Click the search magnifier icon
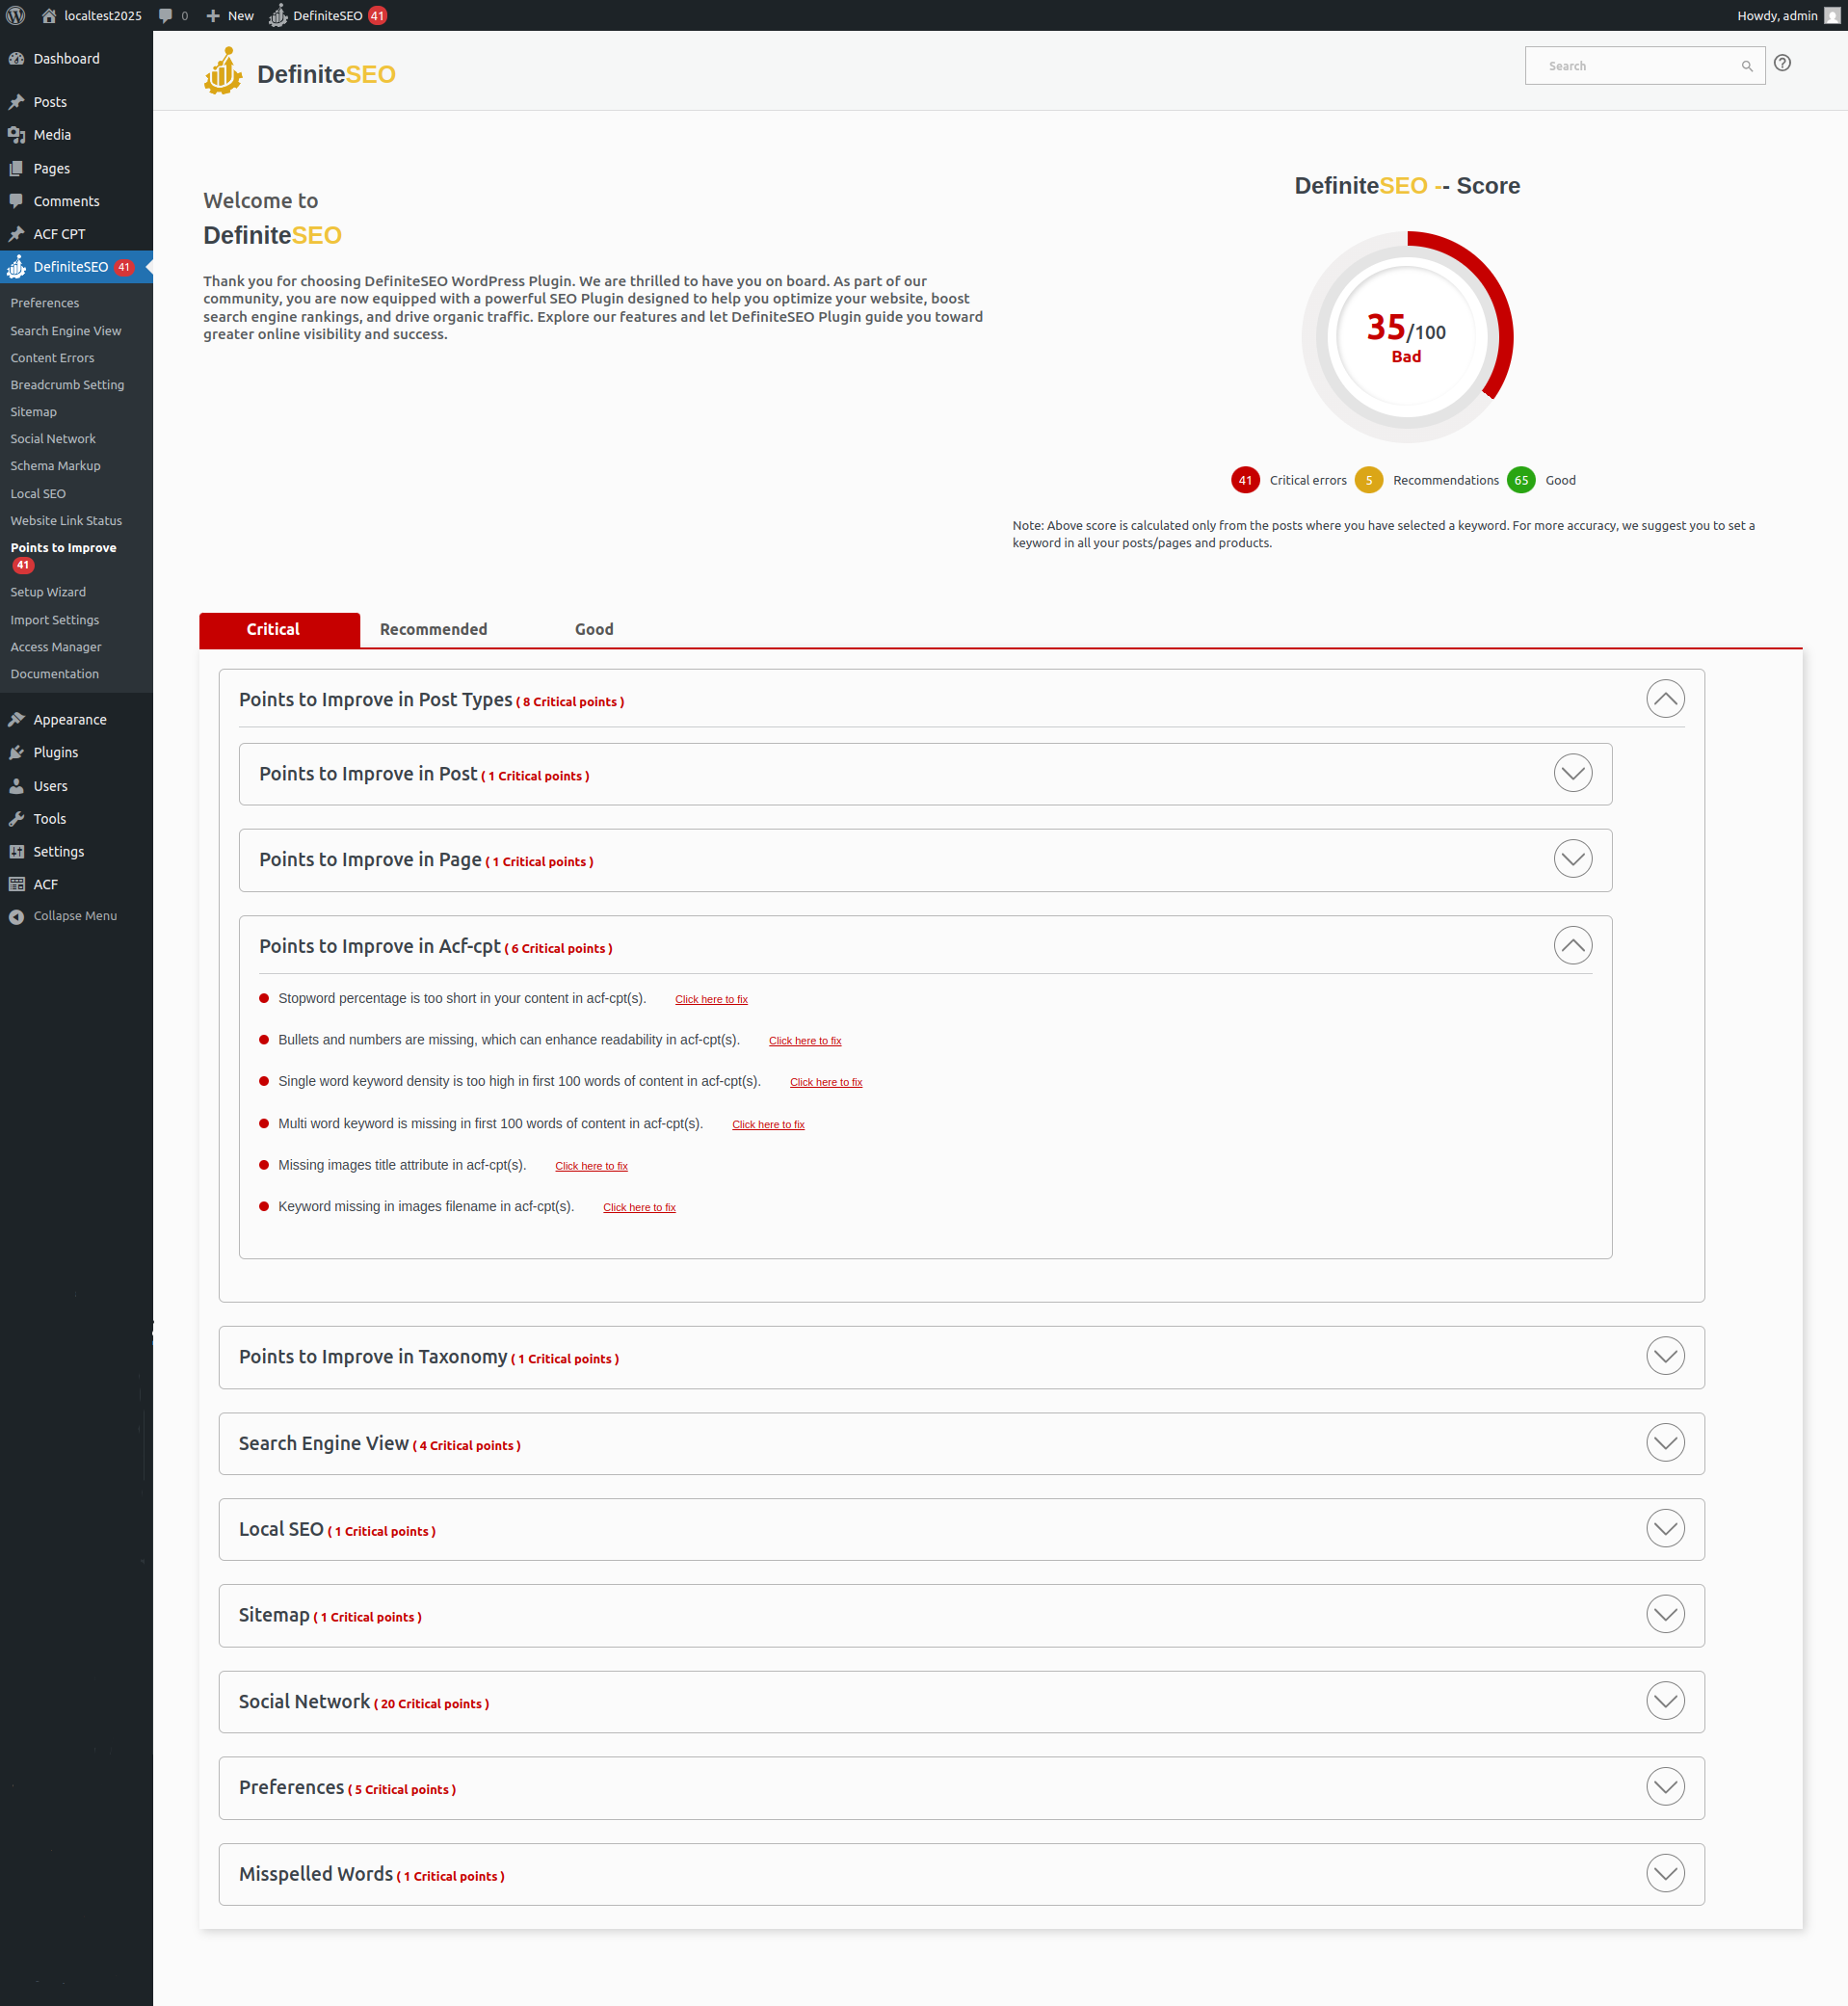This screenshot has height=2006, width=1848. (1747, 65)
